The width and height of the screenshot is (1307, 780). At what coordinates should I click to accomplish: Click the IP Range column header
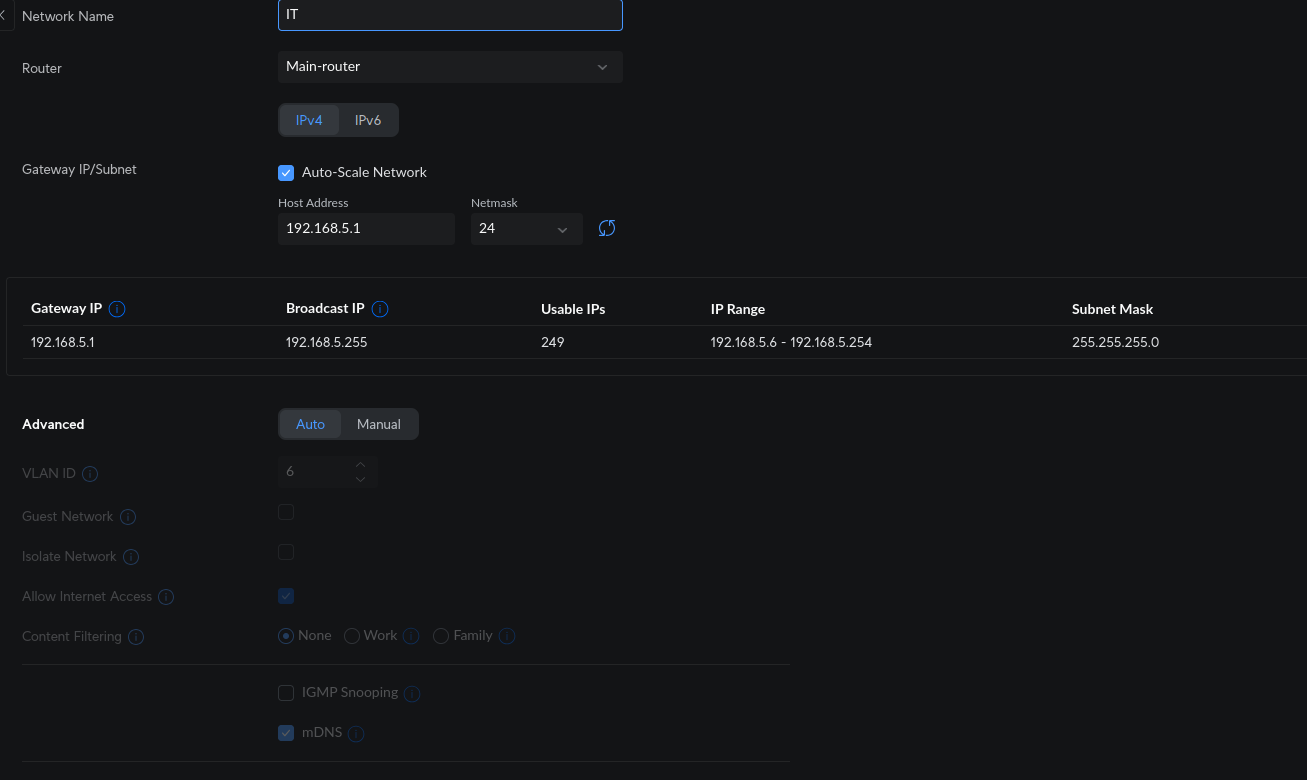738,309
